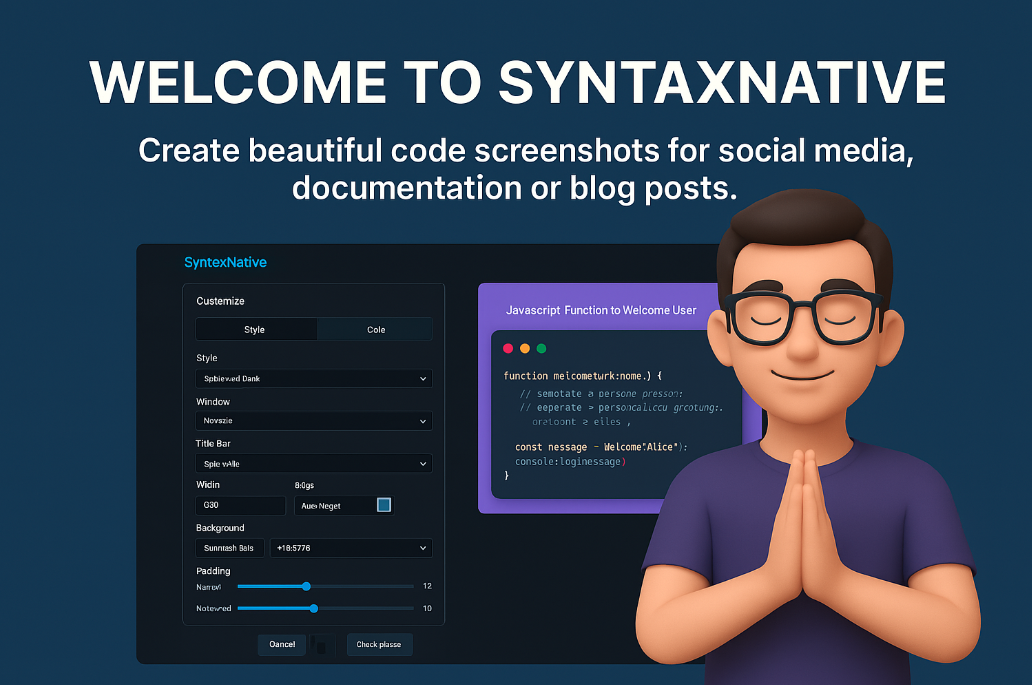The image size is (1032, 685).
Task: Click the 'Background' section label
Action: coord(220,528)
